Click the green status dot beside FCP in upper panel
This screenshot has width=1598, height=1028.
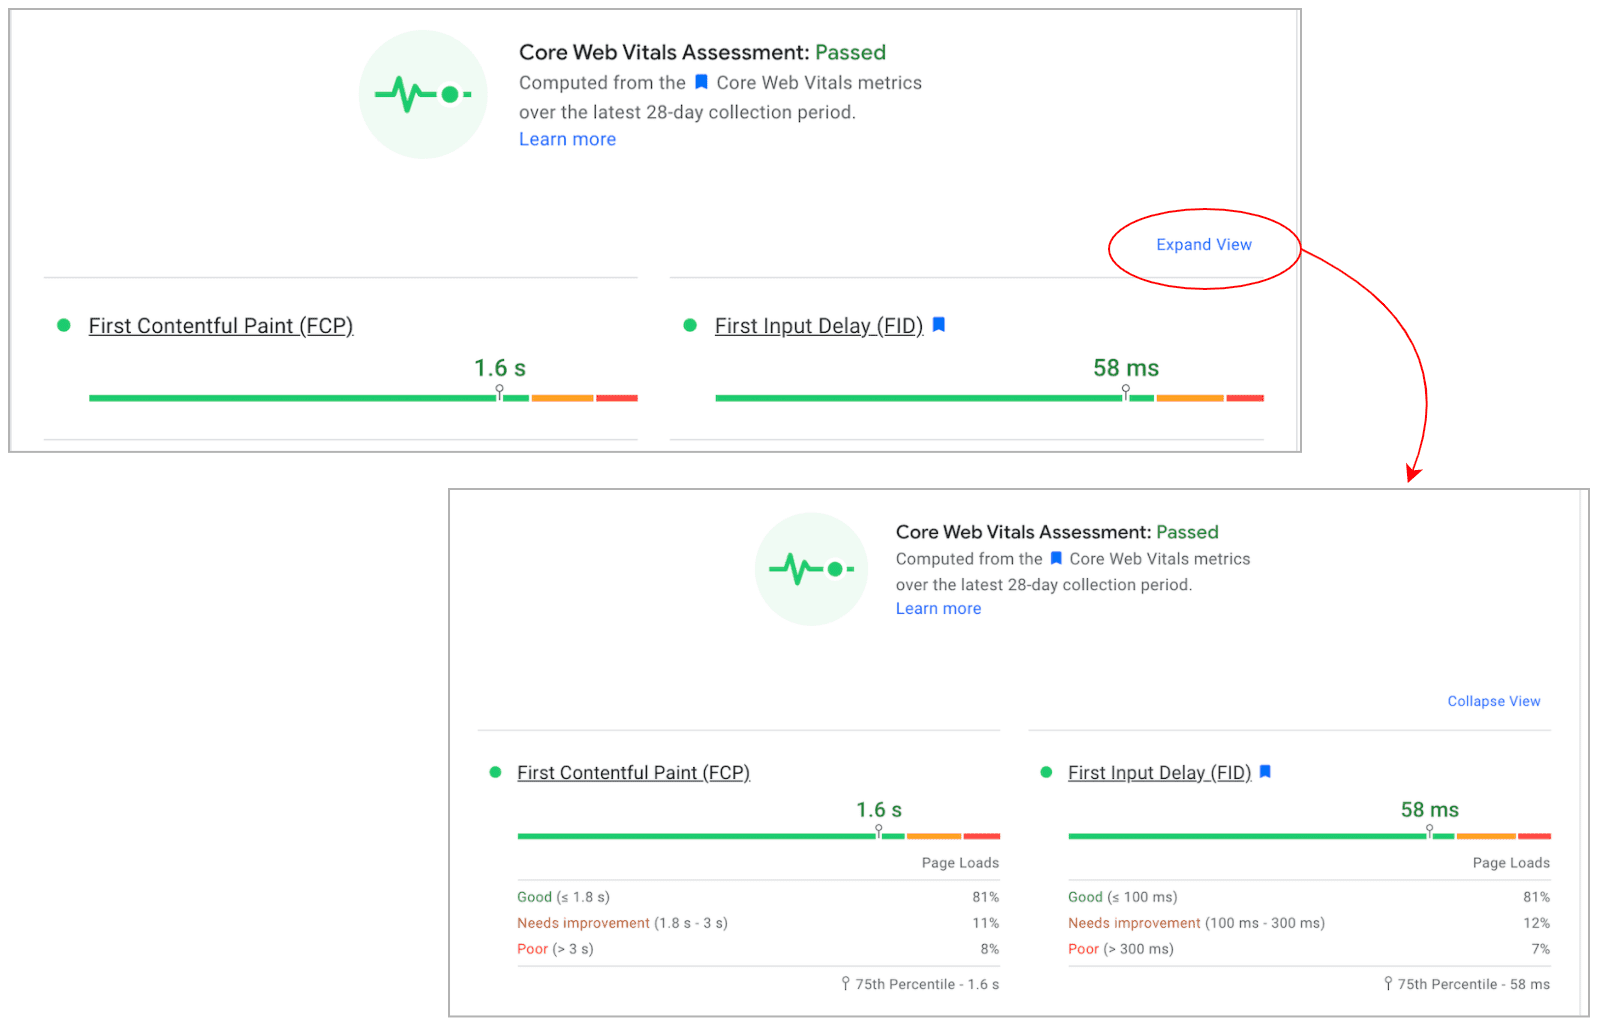(x=64, y=325)
